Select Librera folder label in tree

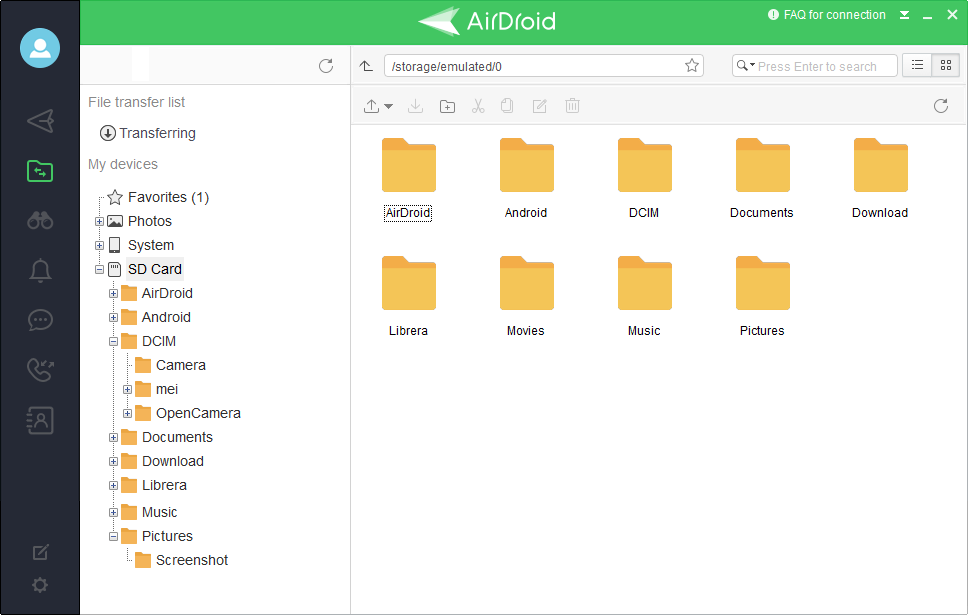pos(164,485)
